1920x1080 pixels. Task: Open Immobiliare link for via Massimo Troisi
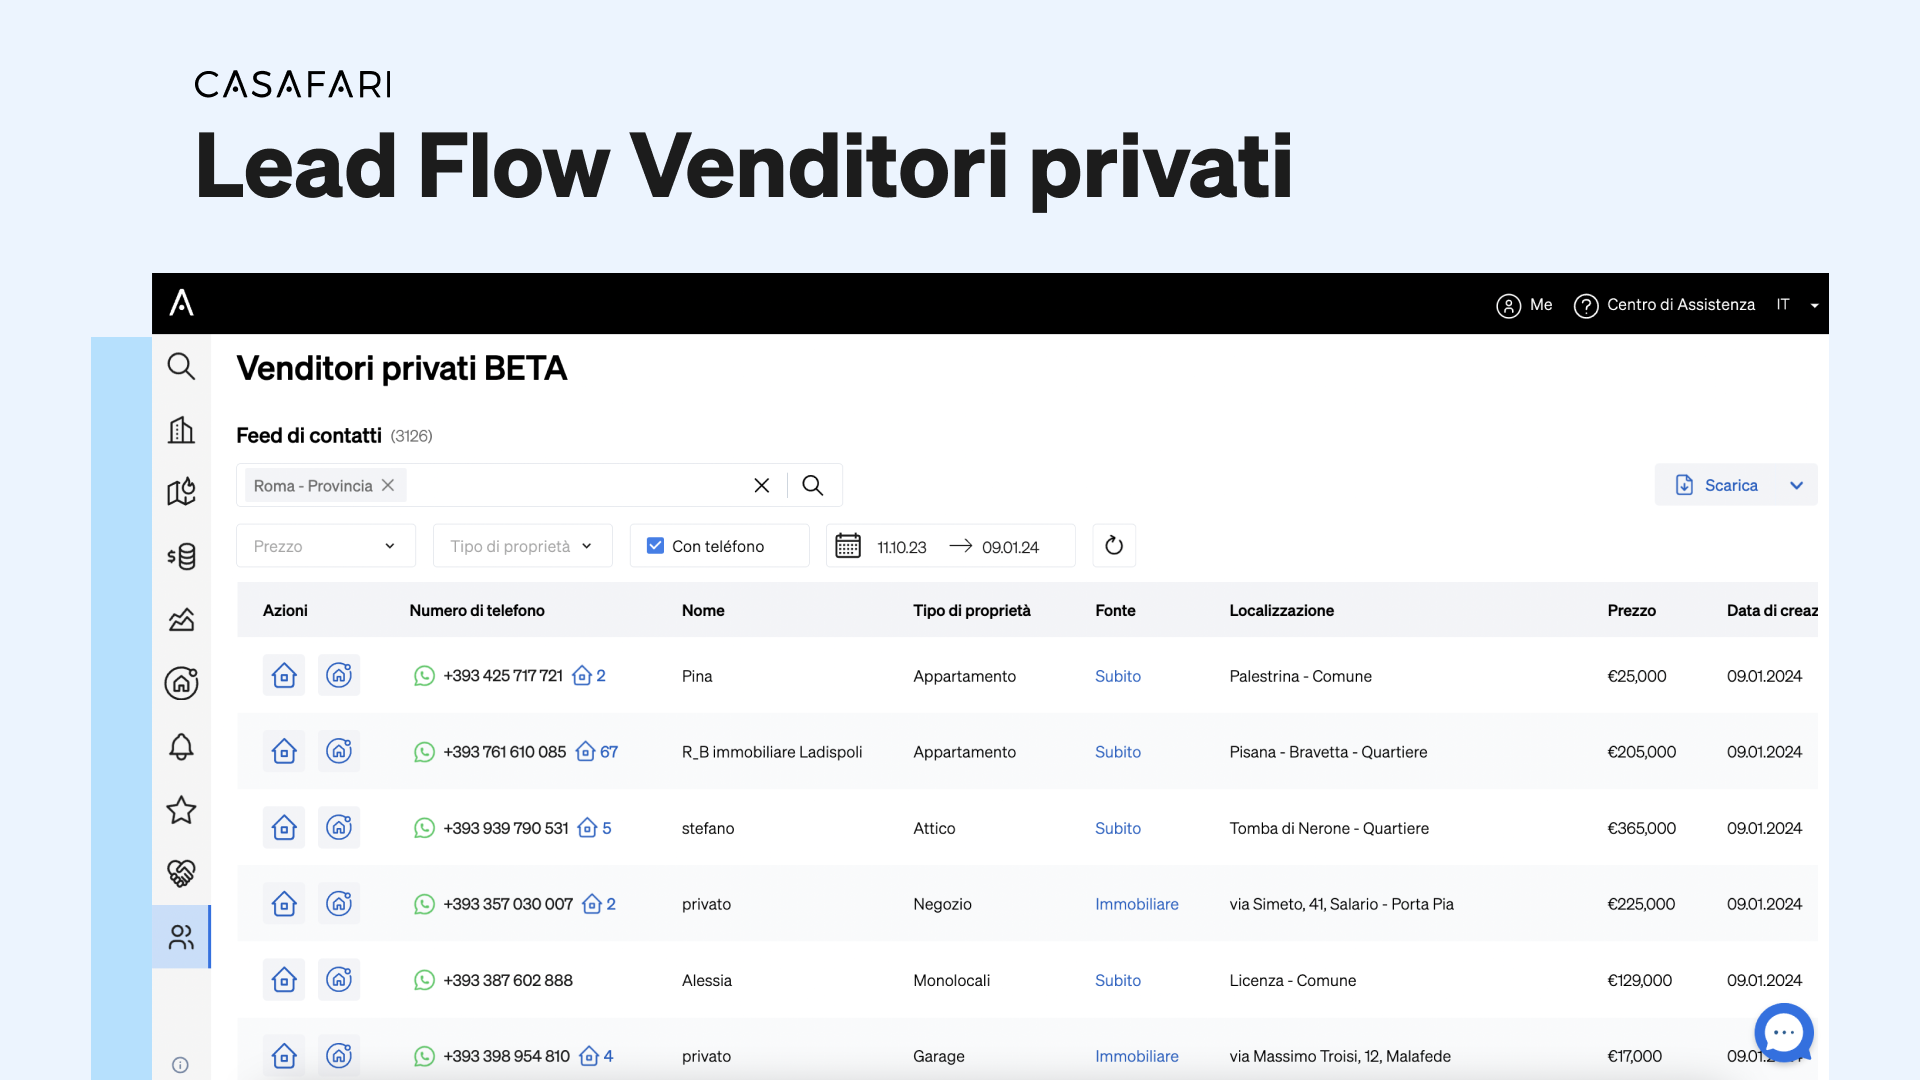coord(1137,1056)
